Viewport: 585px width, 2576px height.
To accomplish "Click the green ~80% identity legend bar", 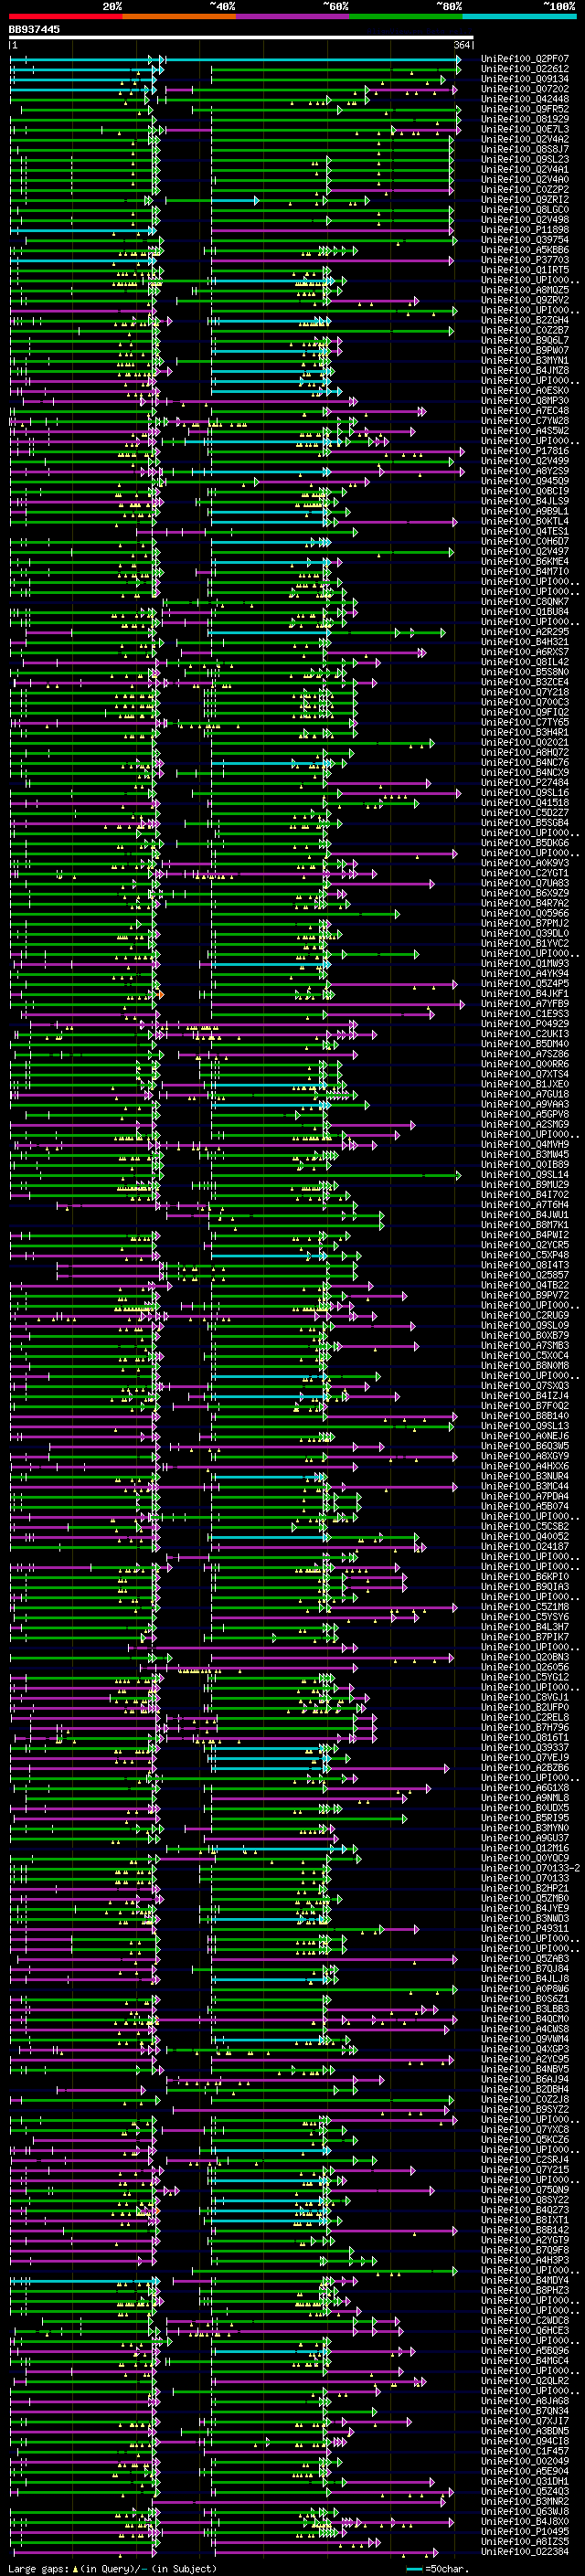I will point(406,16).
